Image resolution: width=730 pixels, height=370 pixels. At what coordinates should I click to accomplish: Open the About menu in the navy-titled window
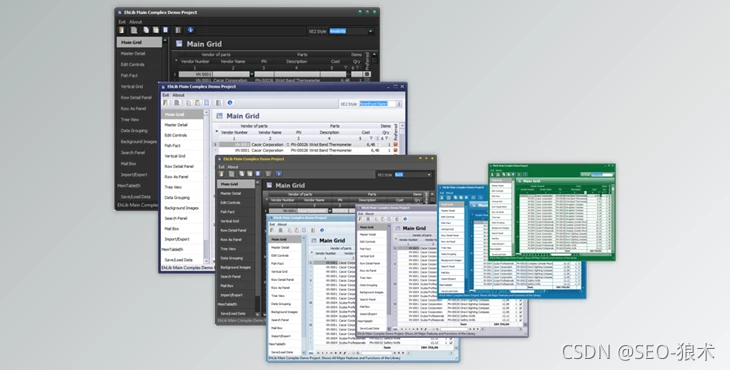point(179,95)
